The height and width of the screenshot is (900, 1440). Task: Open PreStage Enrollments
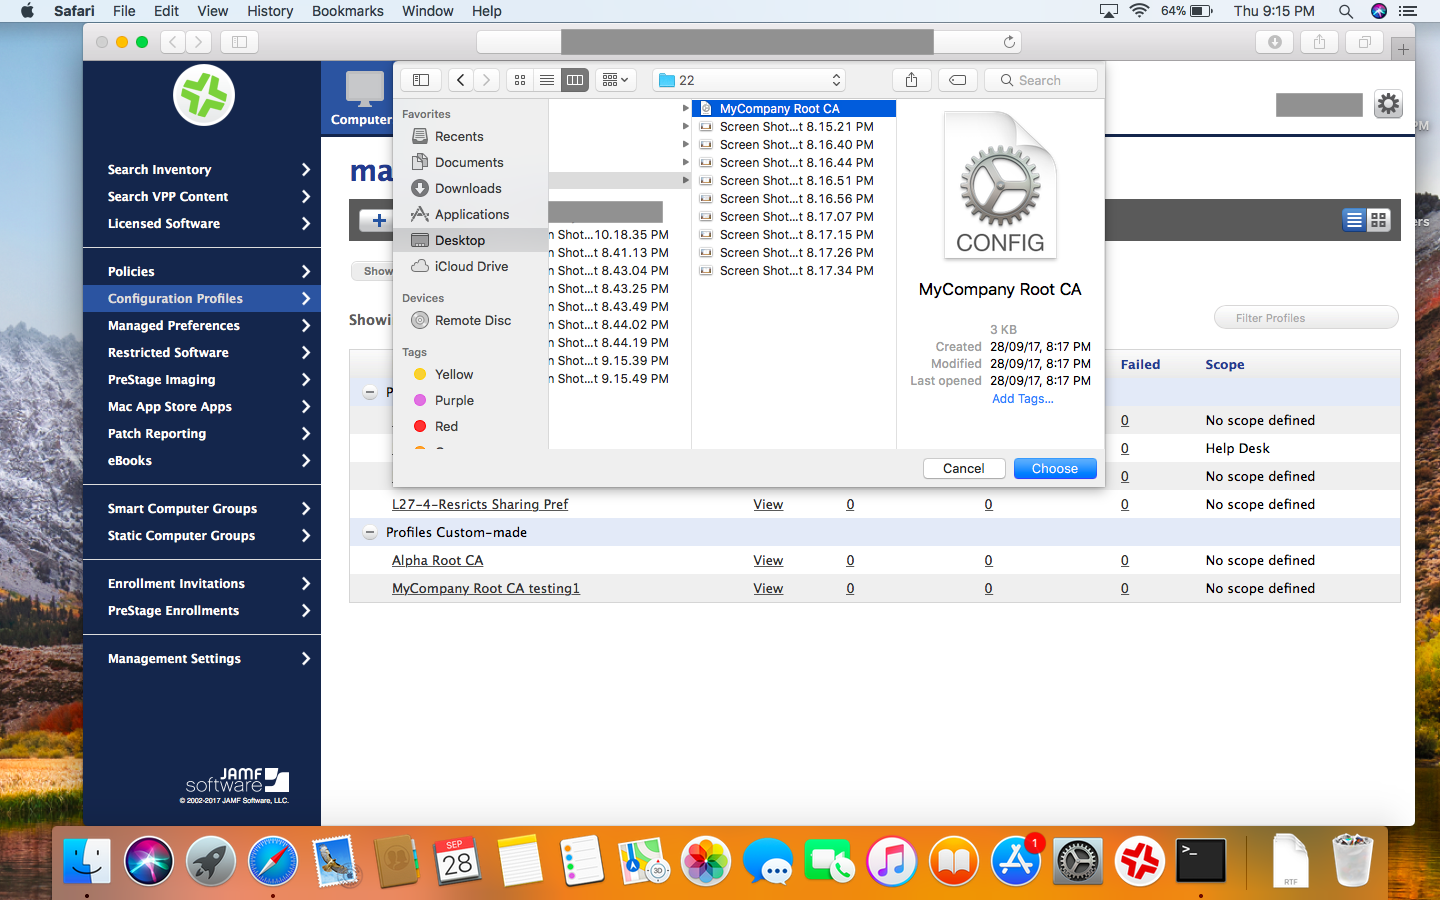click(202, 611)
